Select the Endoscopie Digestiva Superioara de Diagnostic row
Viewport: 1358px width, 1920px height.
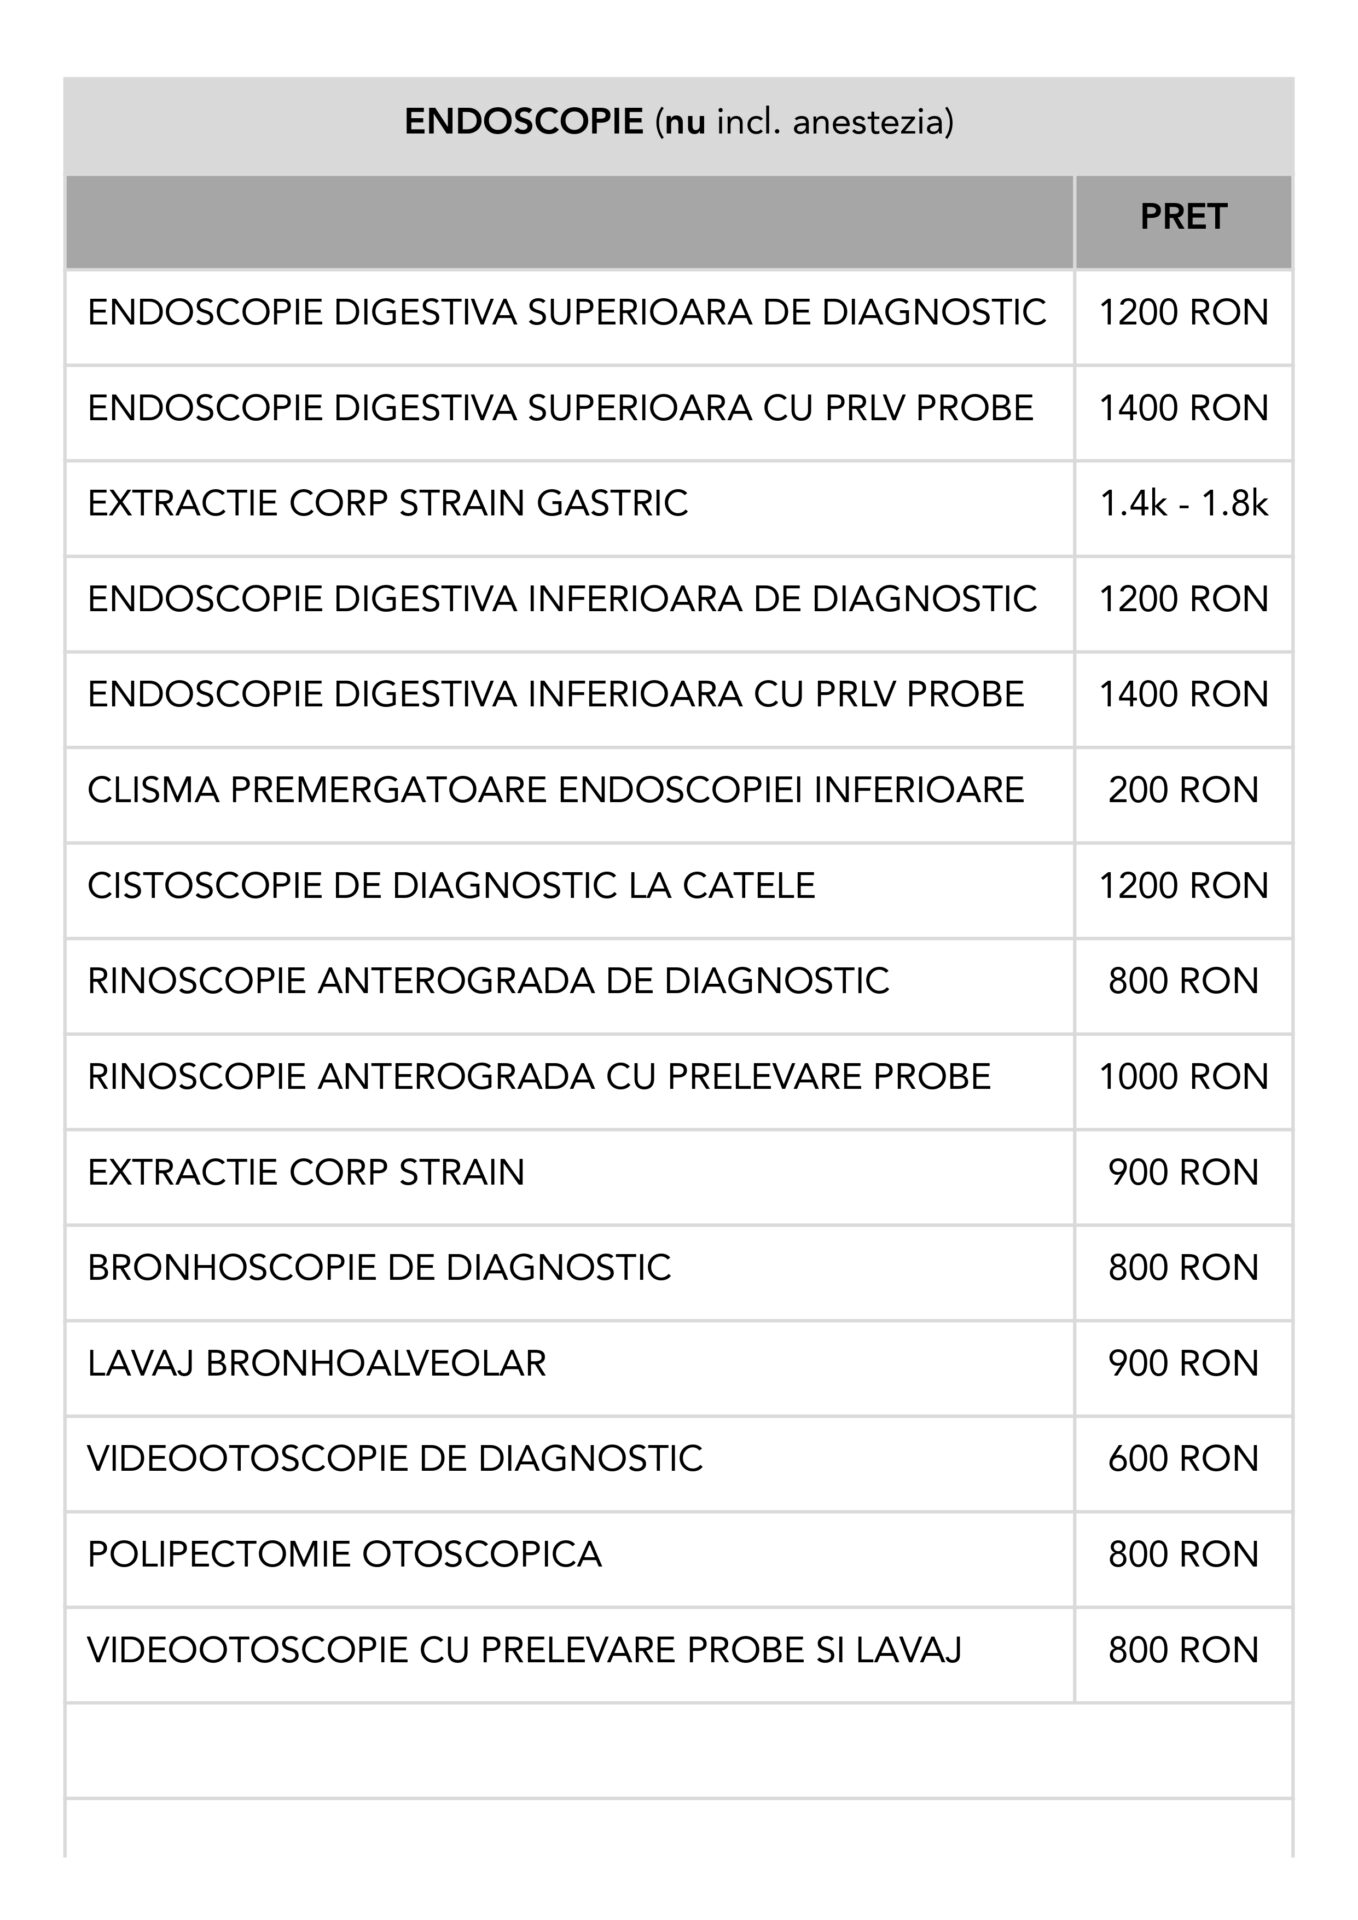point(566,313)
